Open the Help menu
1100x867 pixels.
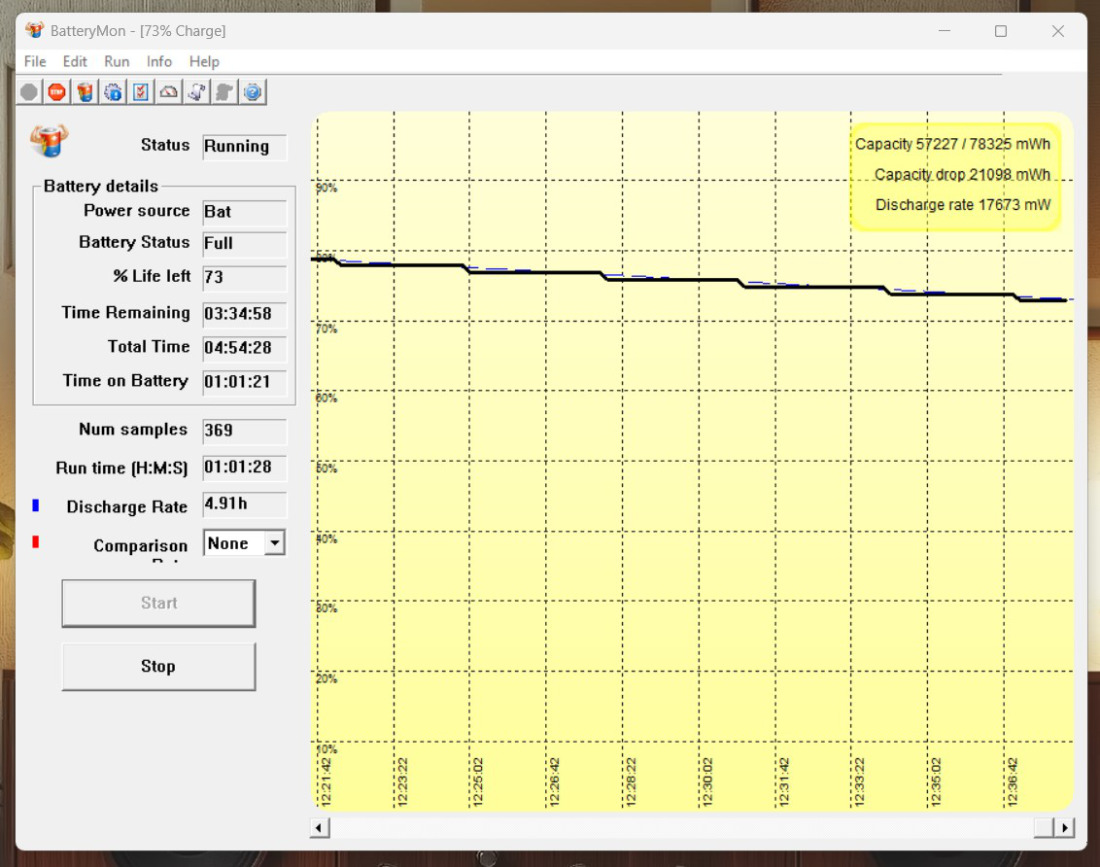pos(204,62)
